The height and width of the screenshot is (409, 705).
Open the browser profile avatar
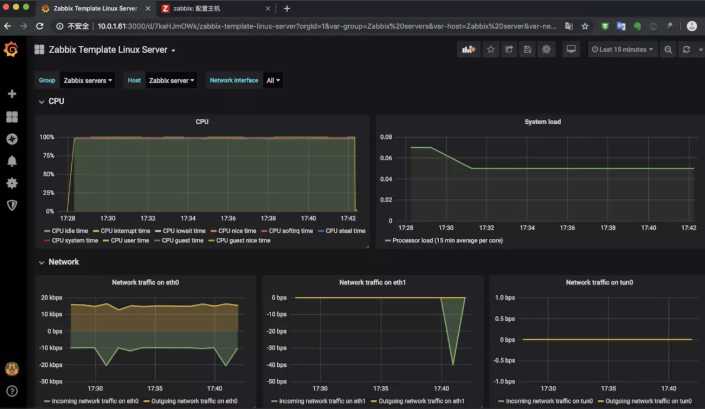pos(692,26)
